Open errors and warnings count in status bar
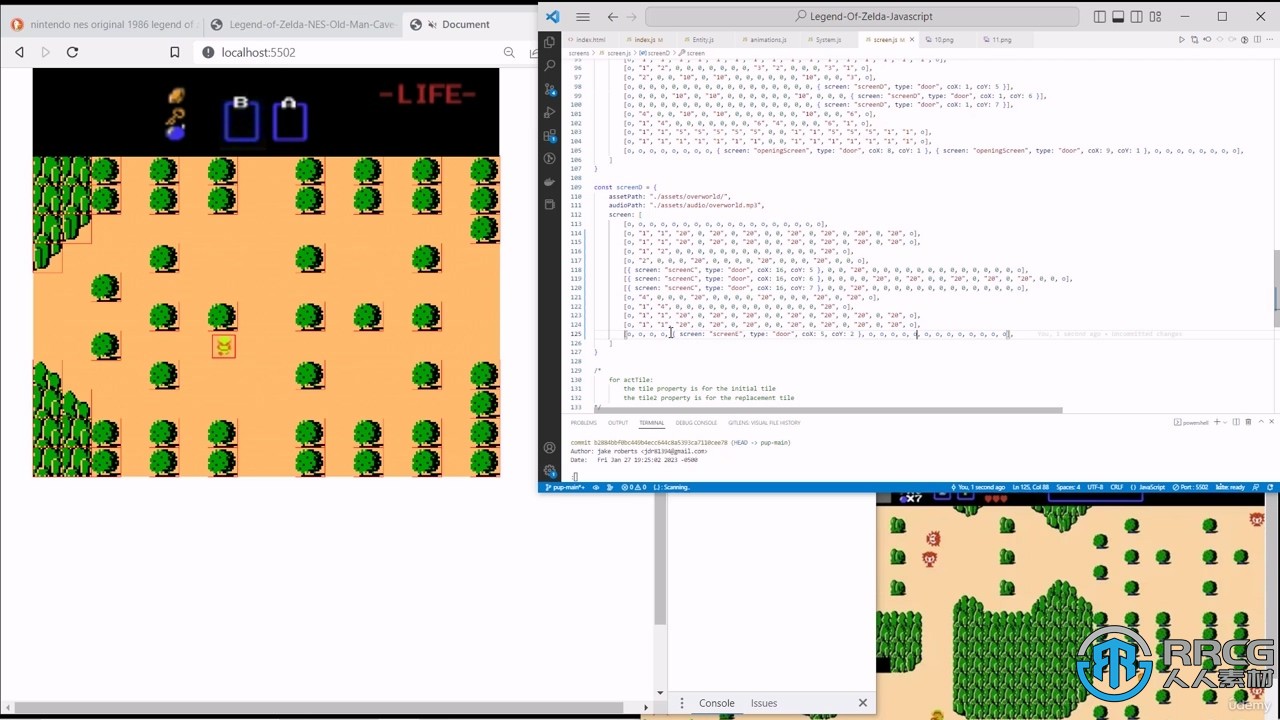 (x=634, y=487)
